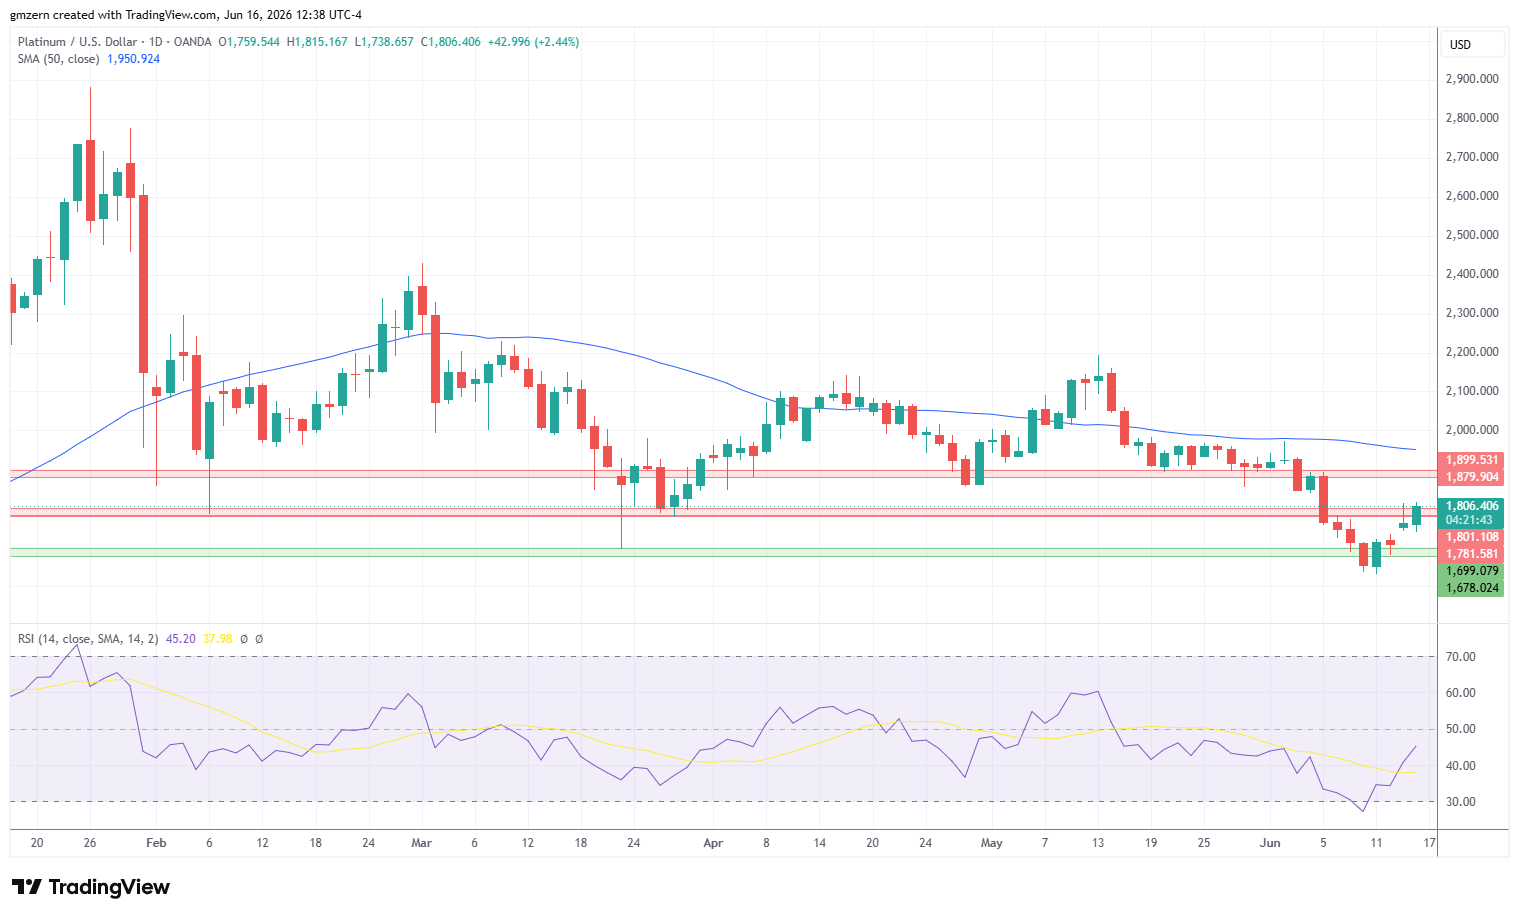Screen dimensions: 1519x917
Task: Click the 2,200.000 price axis label
Action: [x=1472, y=352]
